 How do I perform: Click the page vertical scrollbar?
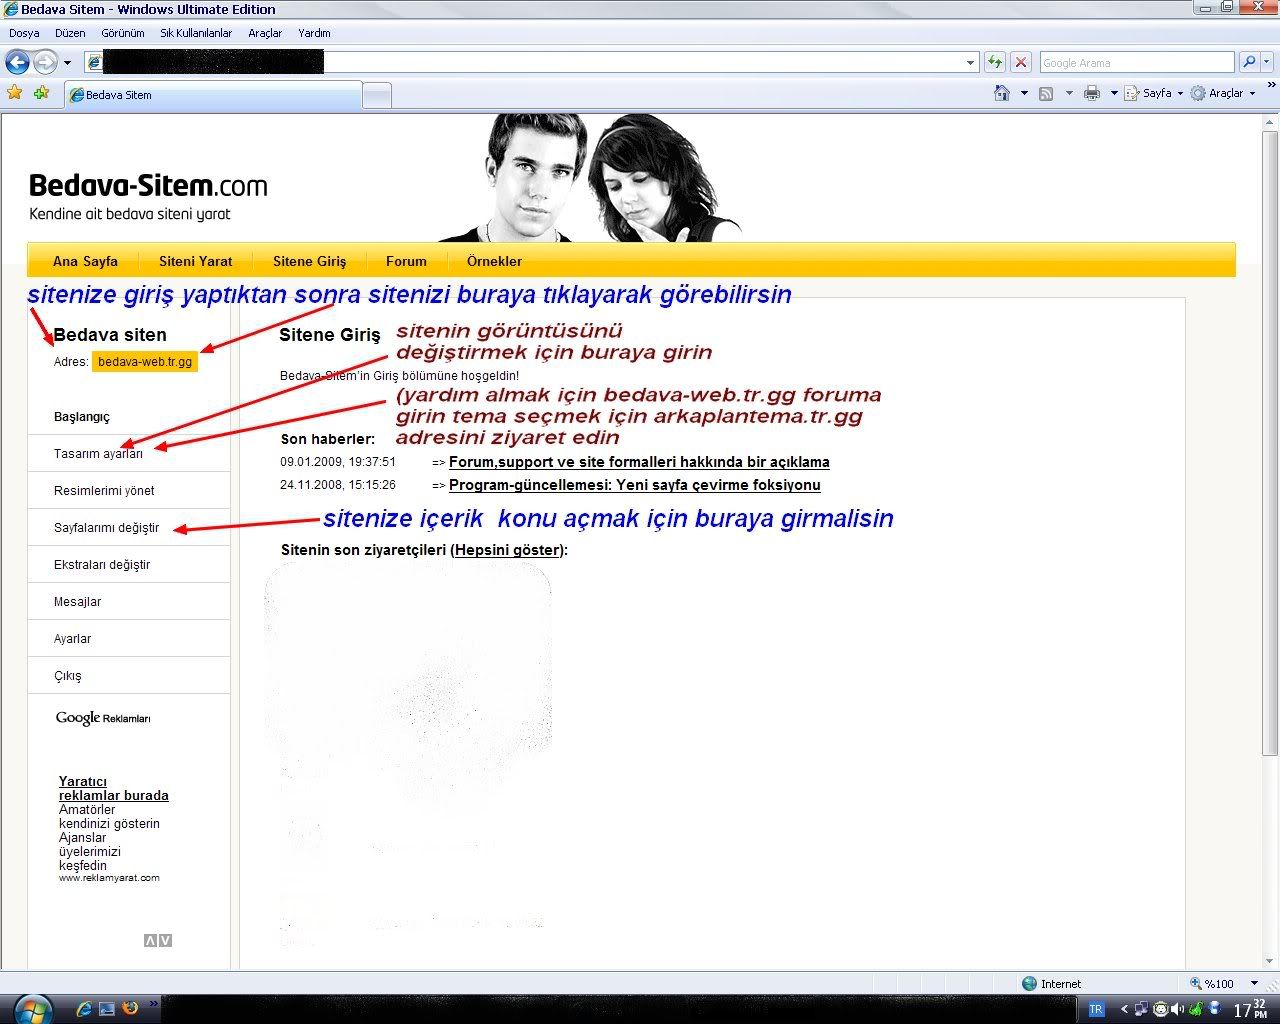click(x=1270, y=441)
